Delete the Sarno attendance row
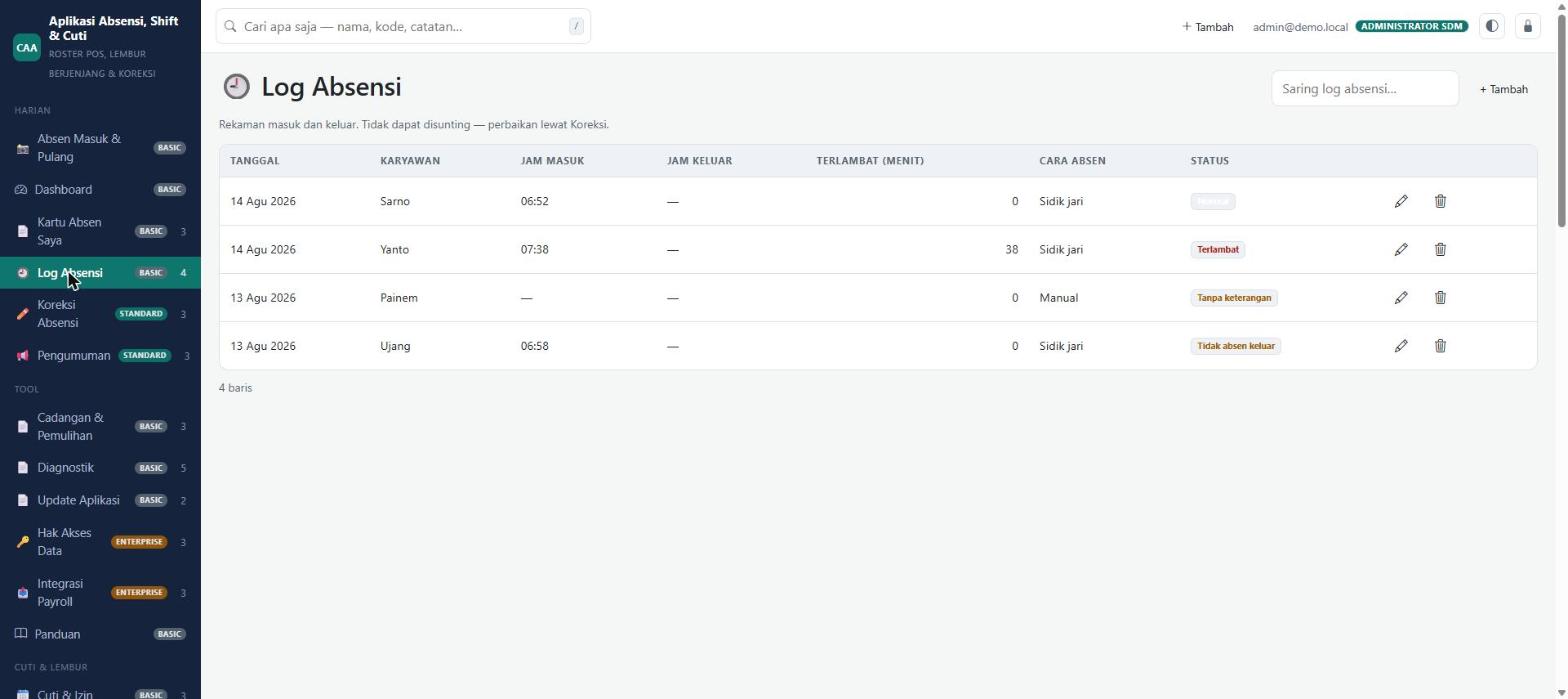This screenshot has width=1568, height=699. tap(1440, 201)
